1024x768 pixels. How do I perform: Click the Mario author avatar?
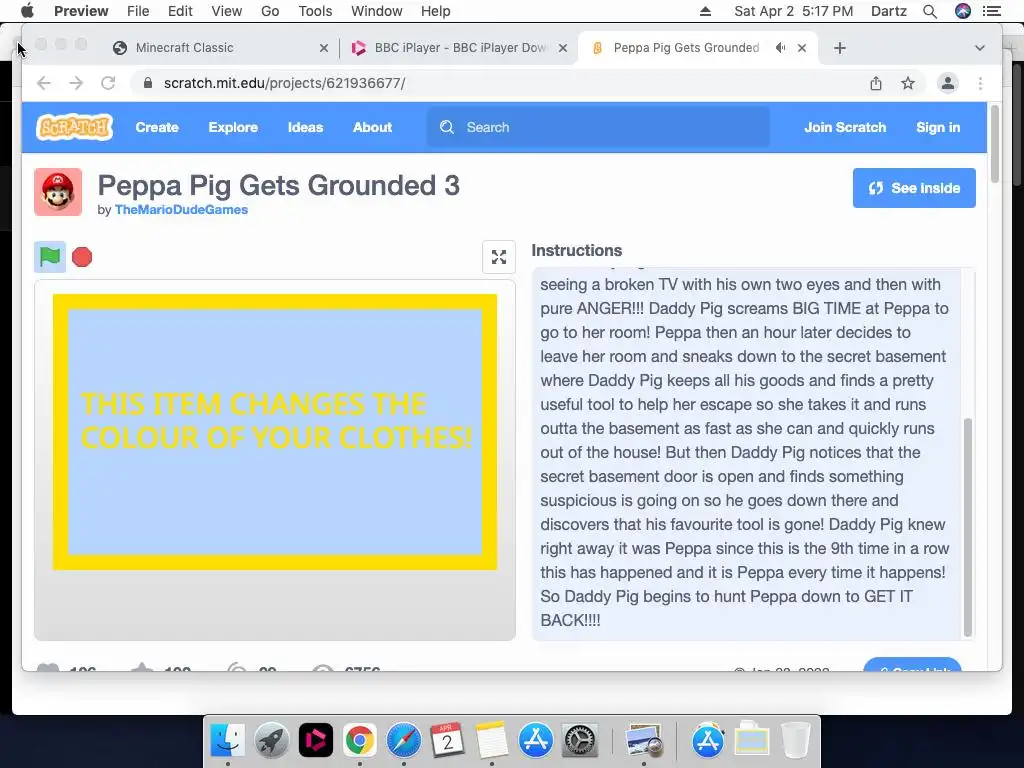click(x=58, y=192)
